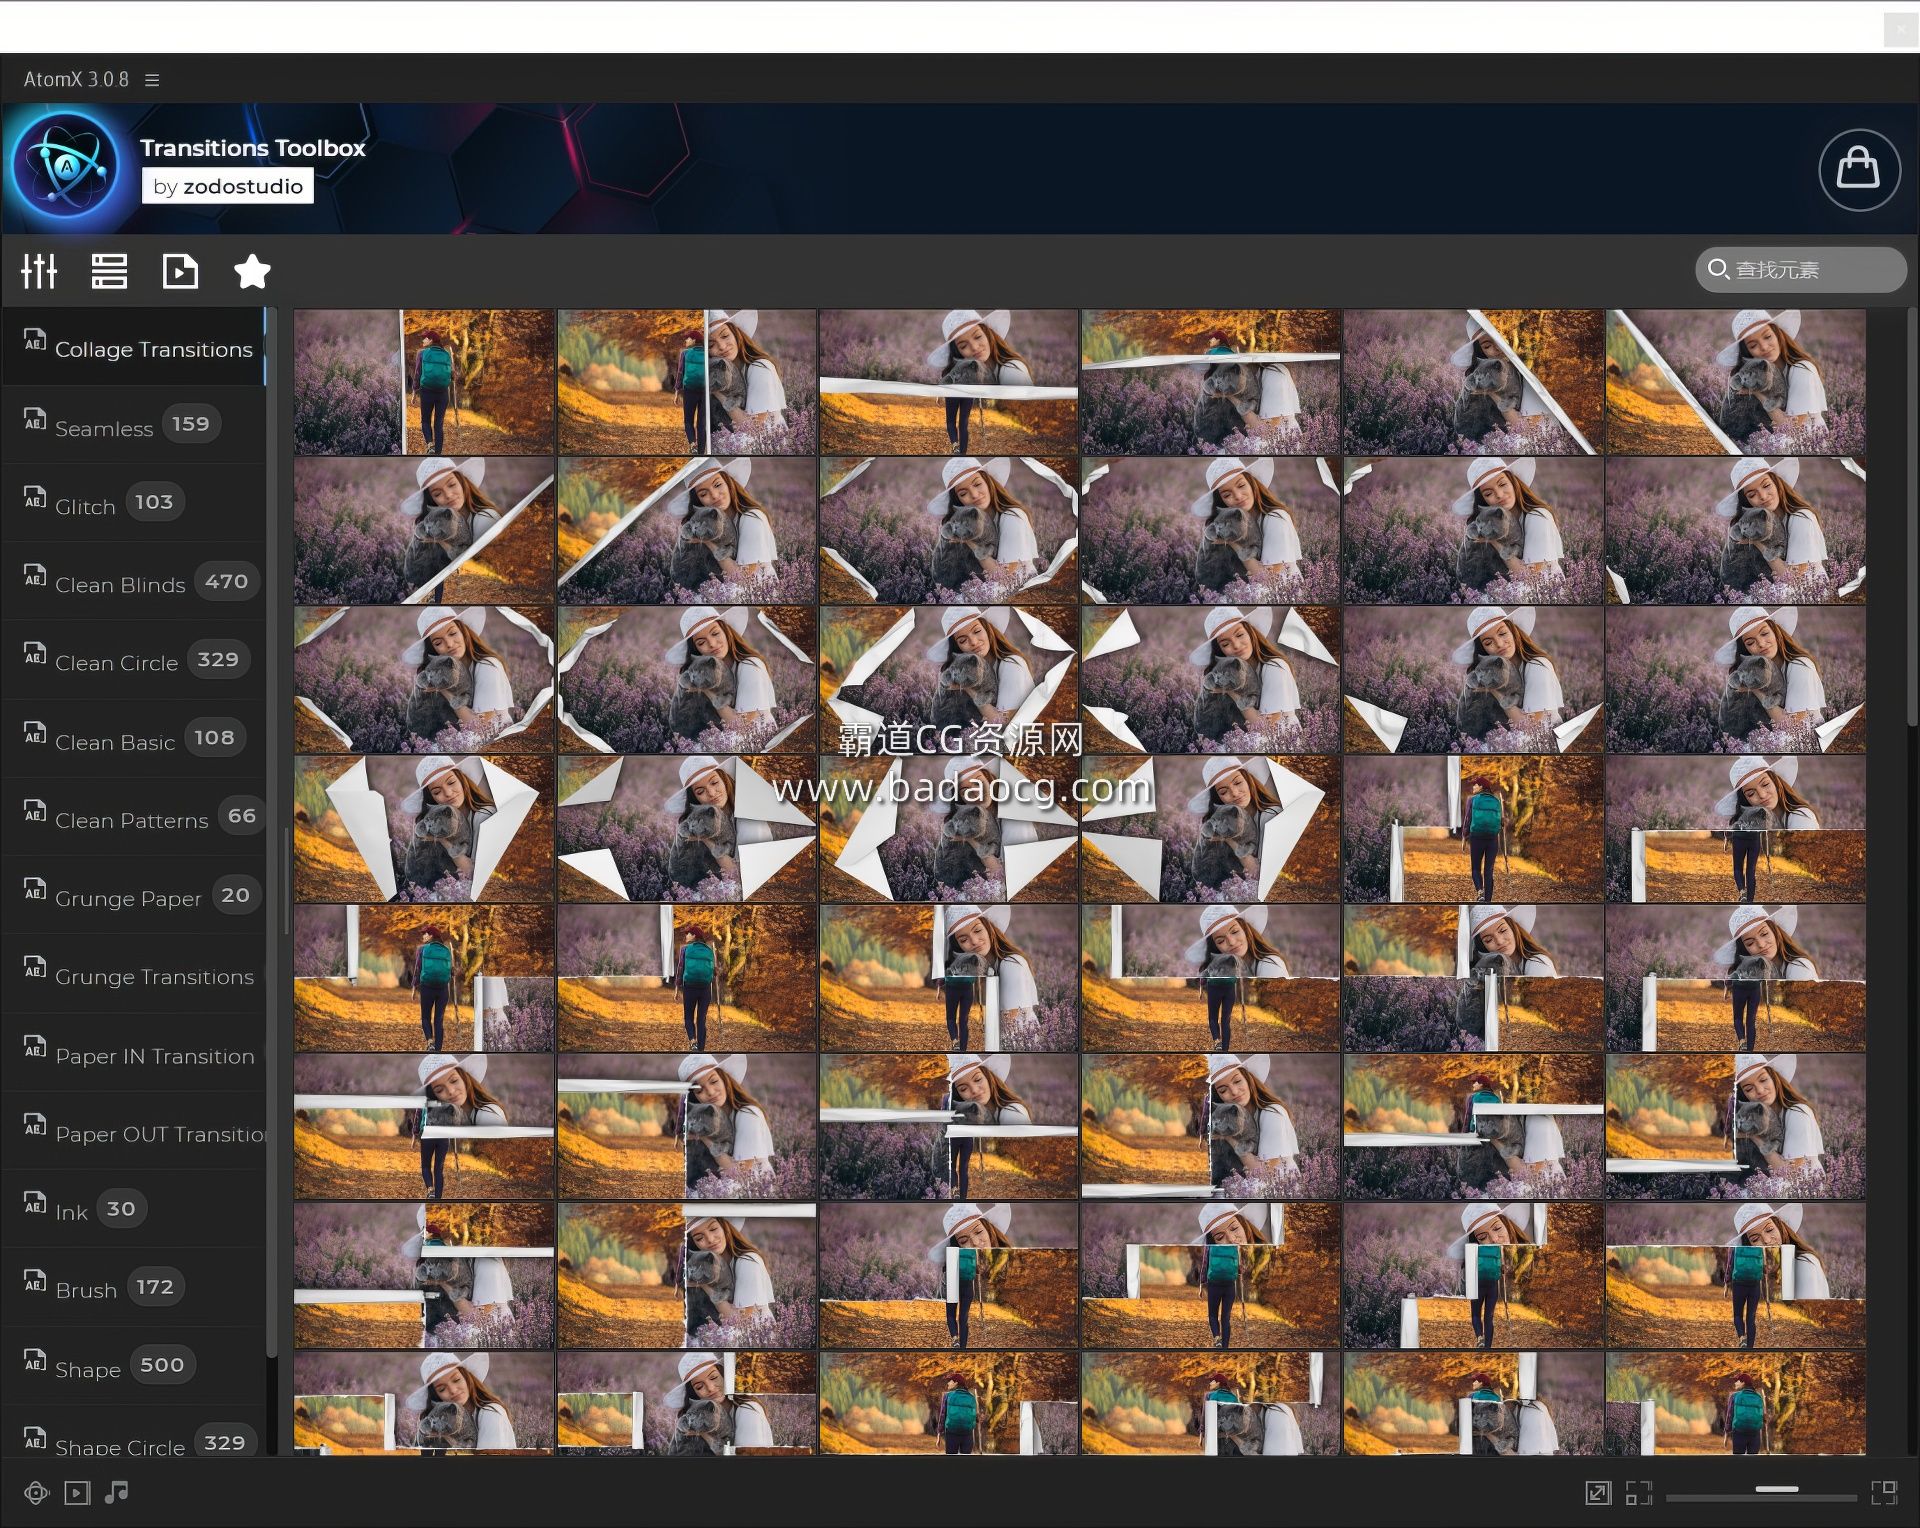Click the thumbnail grid vertical scrollbar
This screenshot has height=1528, width=1920.
(1912, 517)
